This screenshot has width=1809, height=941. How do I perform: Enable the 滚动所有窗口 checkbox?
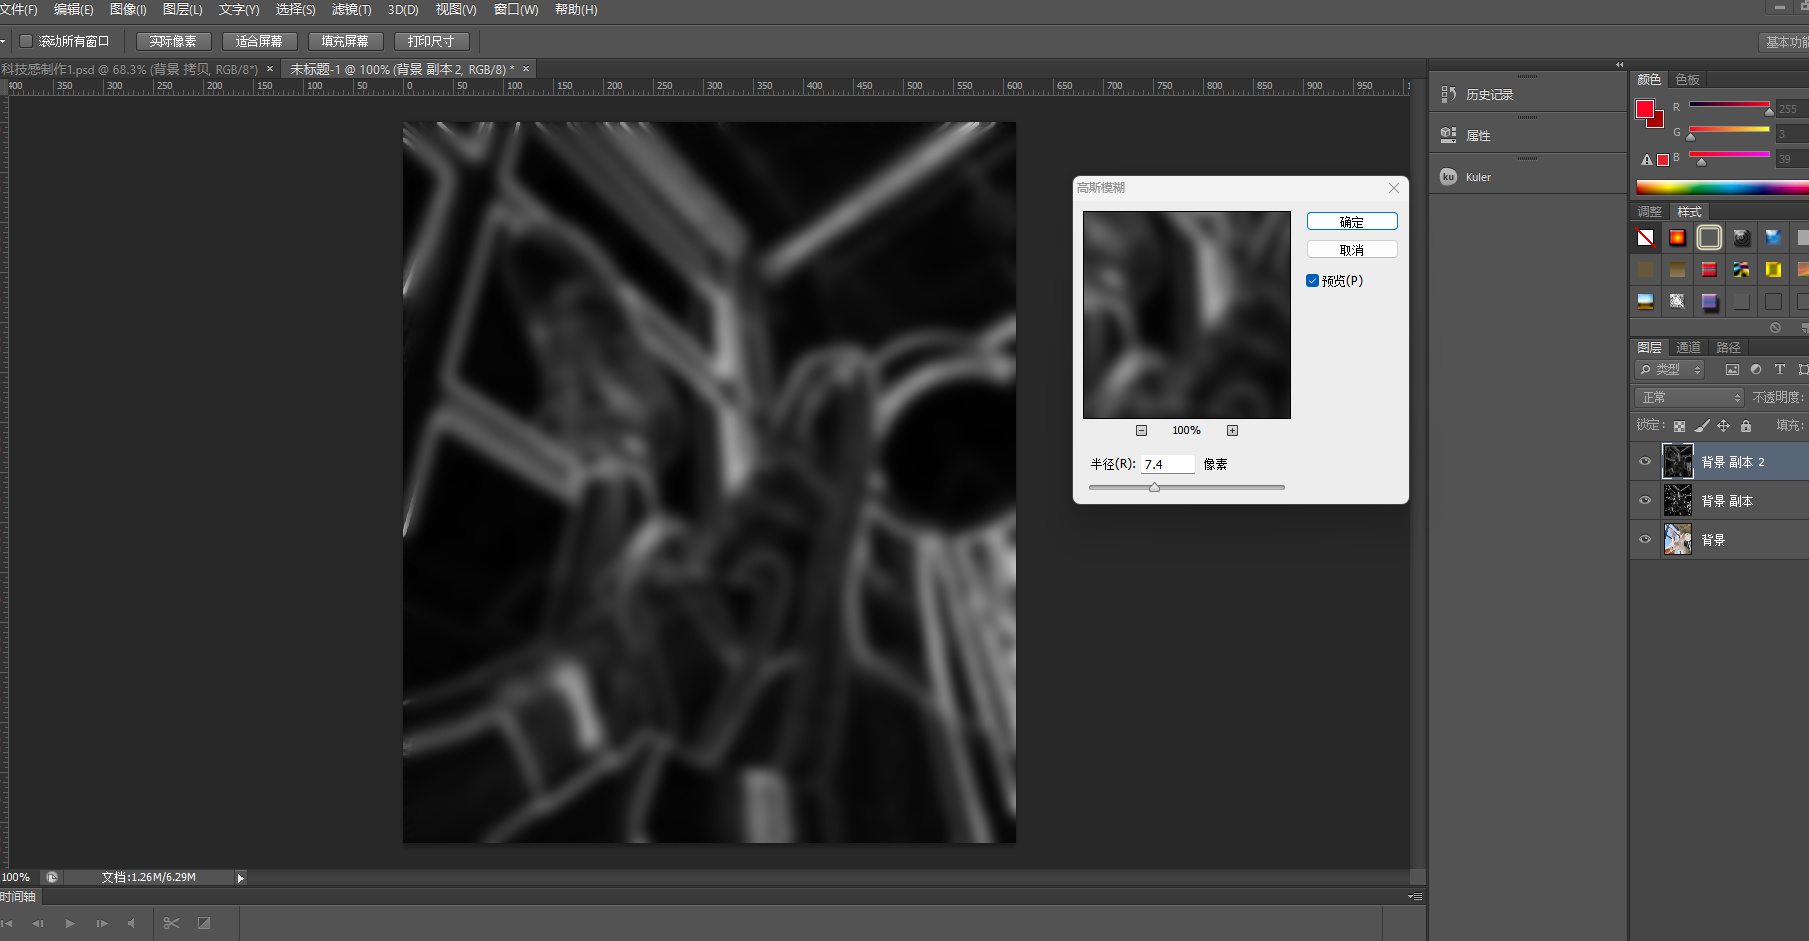pos(27,41)
